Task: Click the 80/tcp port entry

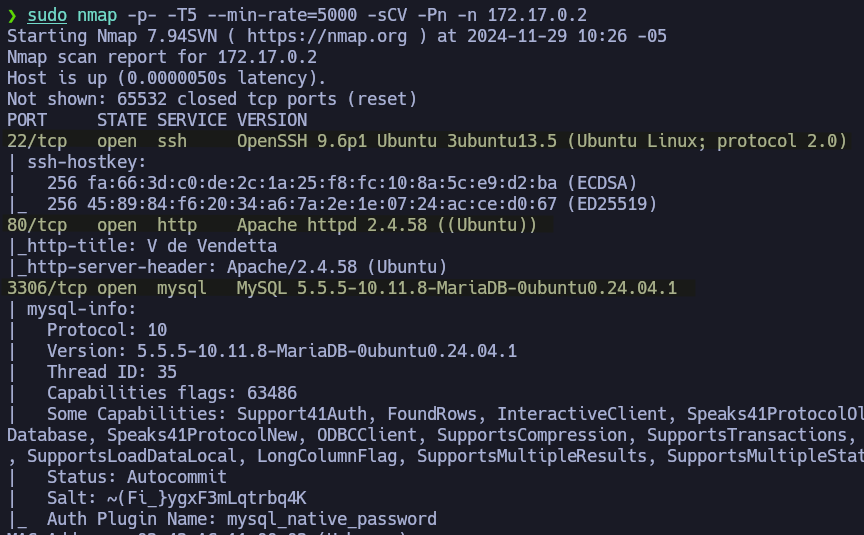Action: [32, 225]
